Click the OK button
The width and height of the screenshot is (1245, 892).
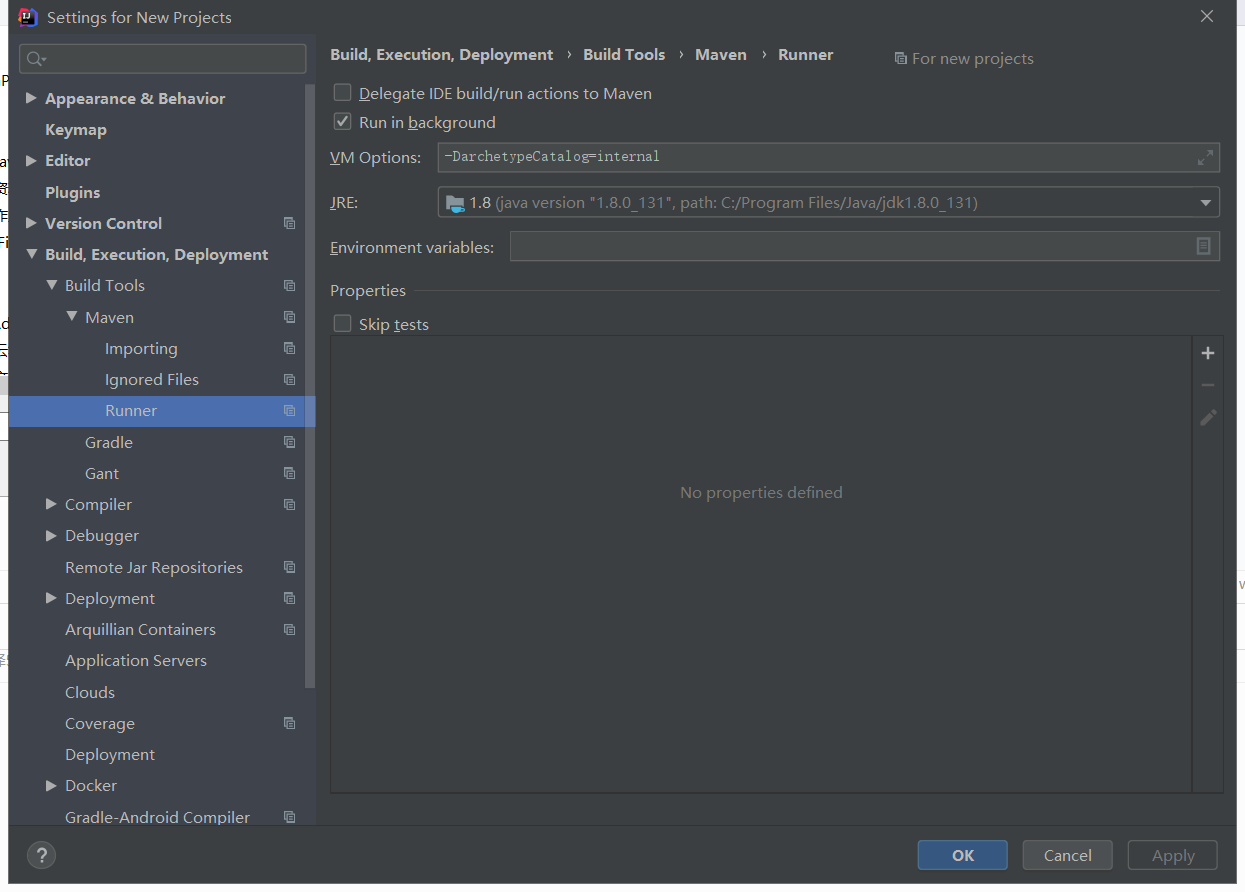[x=963, y=855]
